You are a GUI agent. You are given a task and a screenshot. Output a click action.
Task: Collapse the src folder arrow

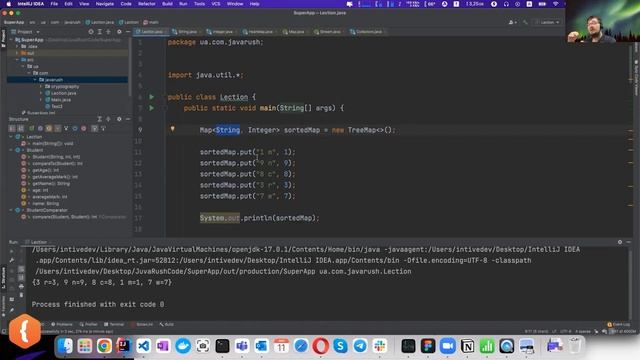click(x=17, y=60)
